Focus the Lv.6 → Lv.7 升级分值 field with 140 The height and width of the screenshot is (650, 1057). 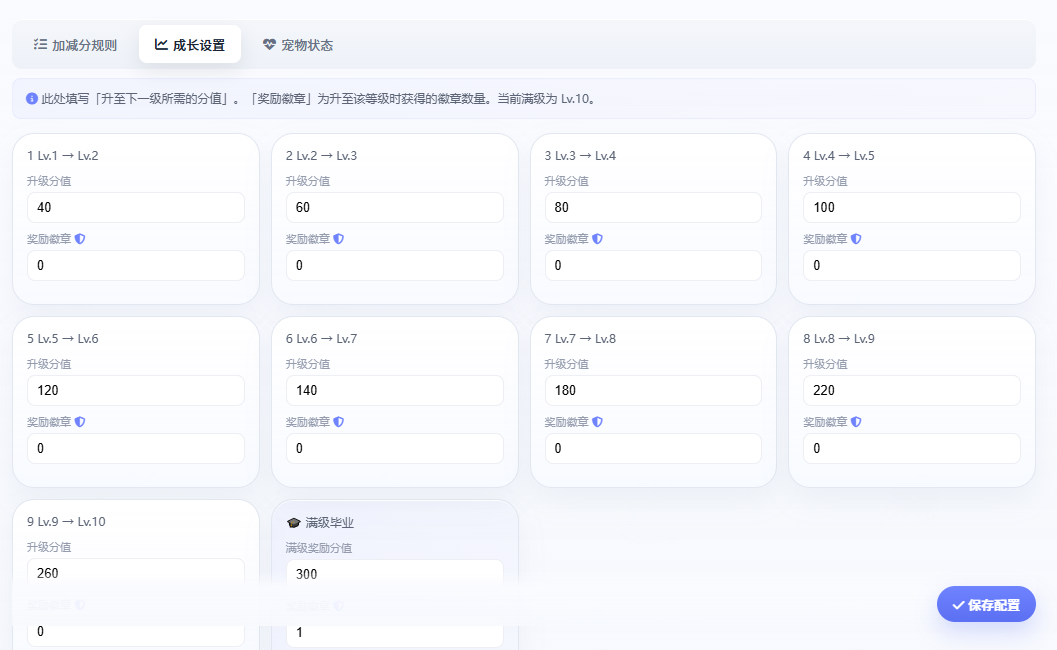click(x=394, y=390)
